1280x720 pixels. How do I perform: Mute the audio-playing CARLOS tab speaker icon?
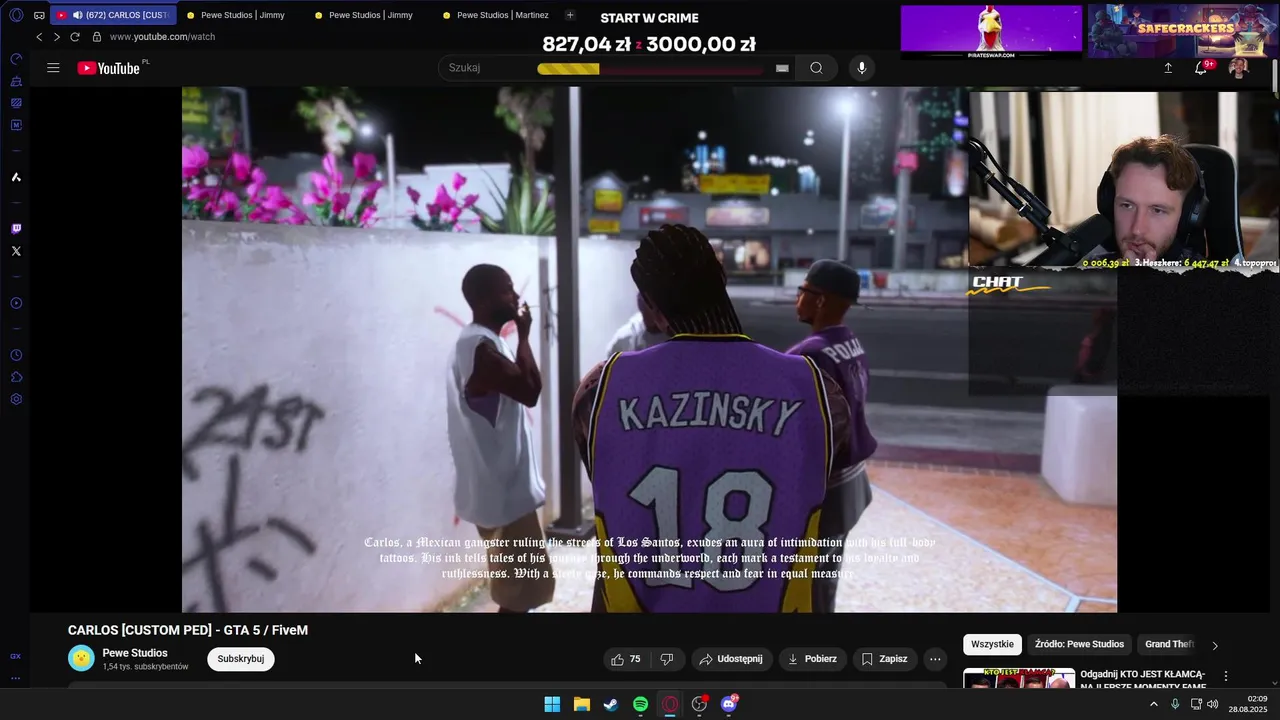pyautogui.click(x=77, y=15)
